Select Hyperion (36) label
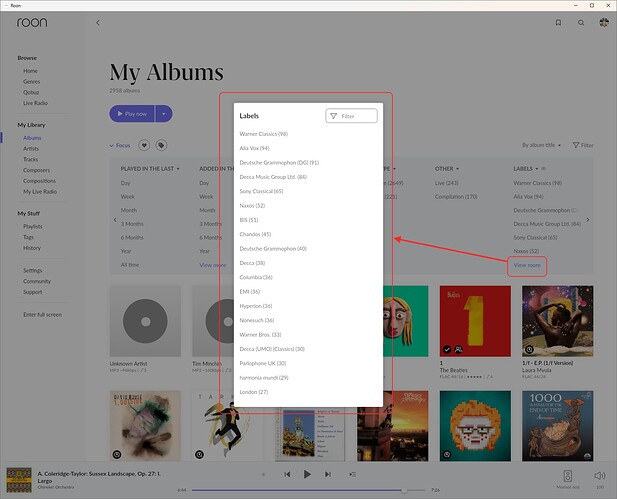This screenshot has width=617, height=499. point(256,306)
